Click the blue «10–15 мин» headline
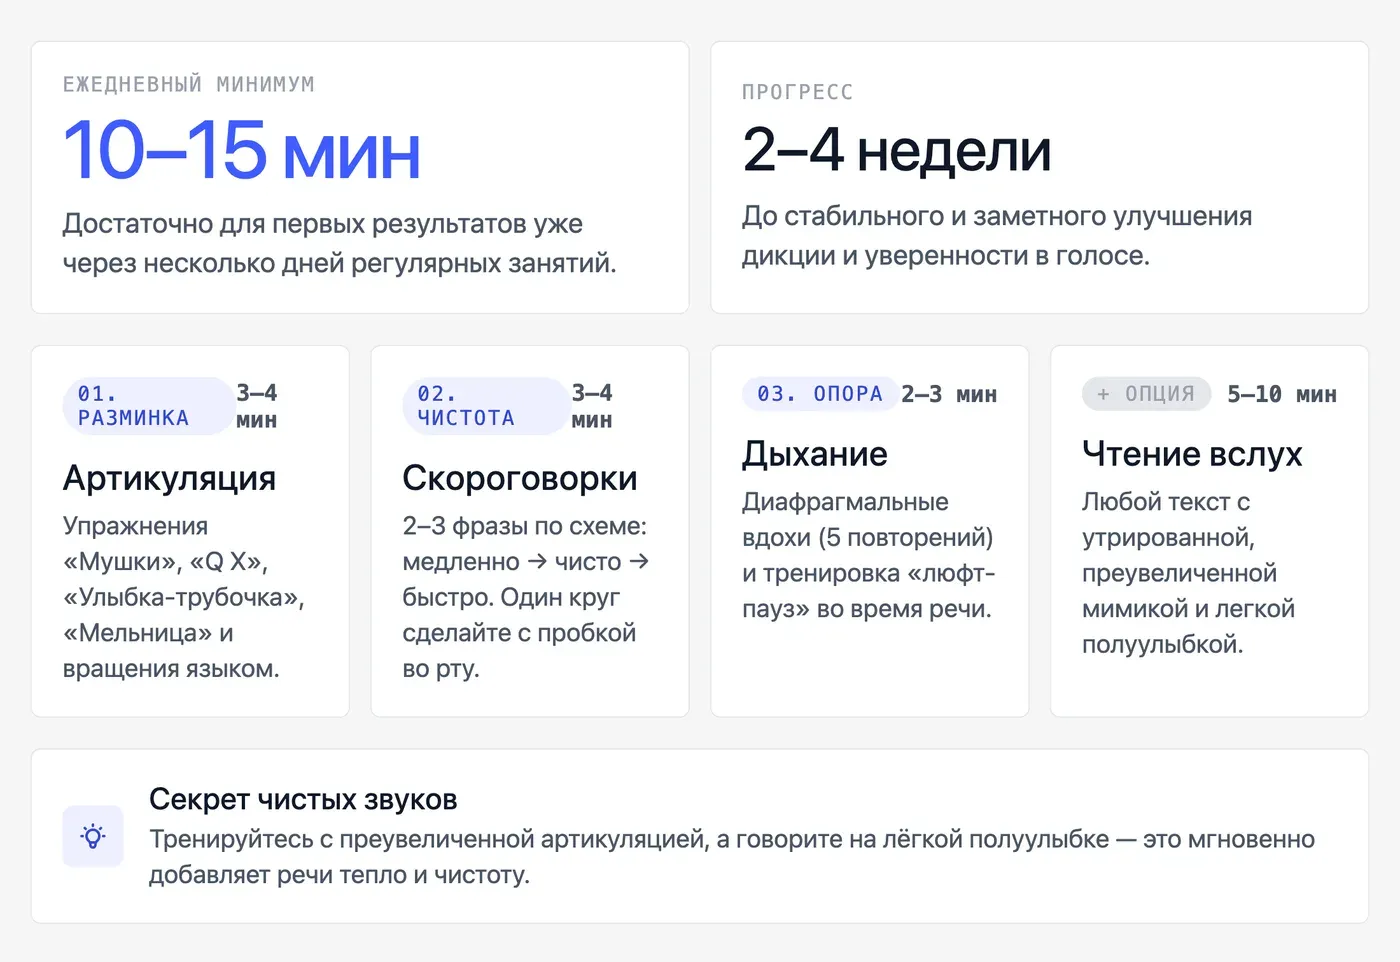 tap(242, 151)
